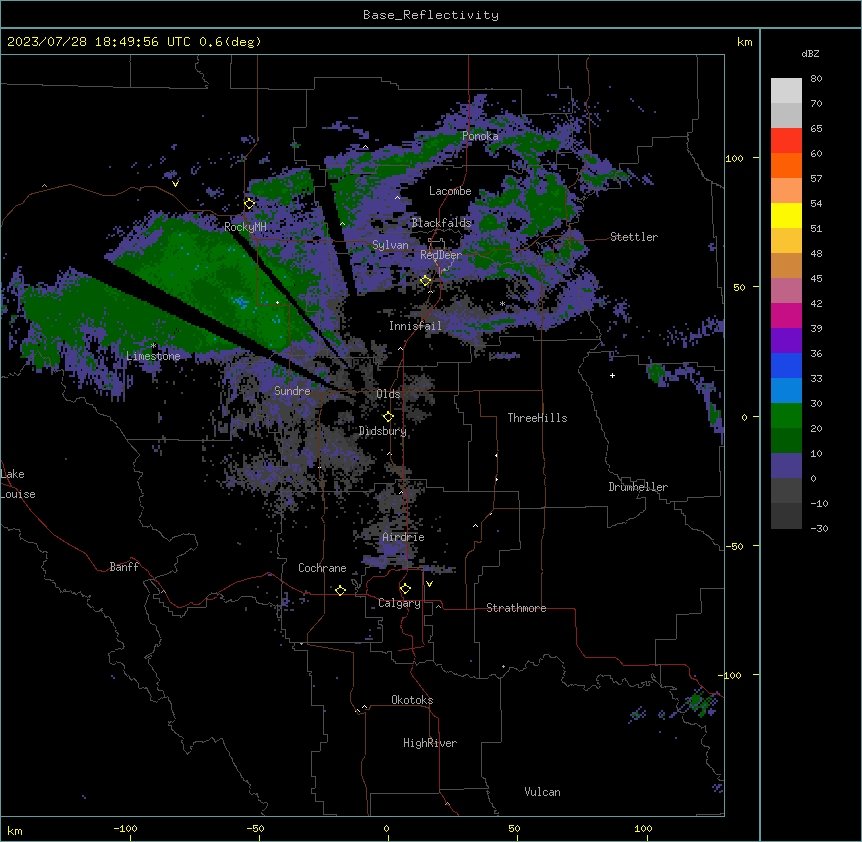This screenshot has height=842, width=862.
Task: Click the Blackfalds label
Action: coord(441,223)
